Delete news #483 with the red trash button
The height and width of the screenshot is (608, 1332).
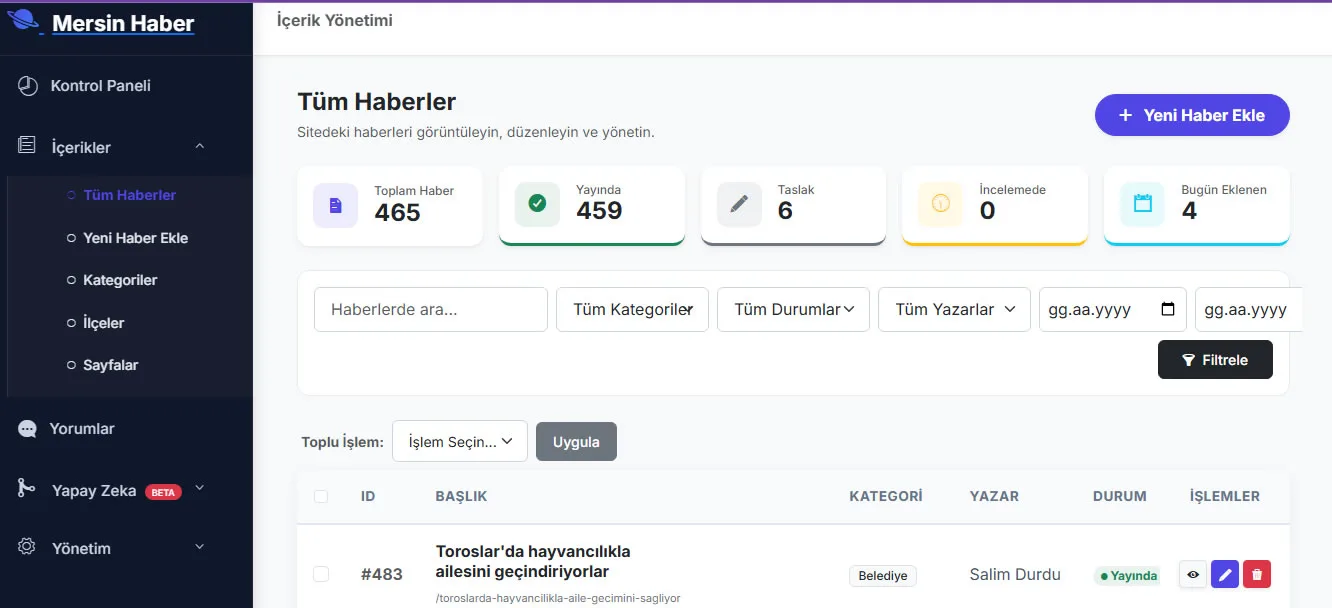point(1258,574)
